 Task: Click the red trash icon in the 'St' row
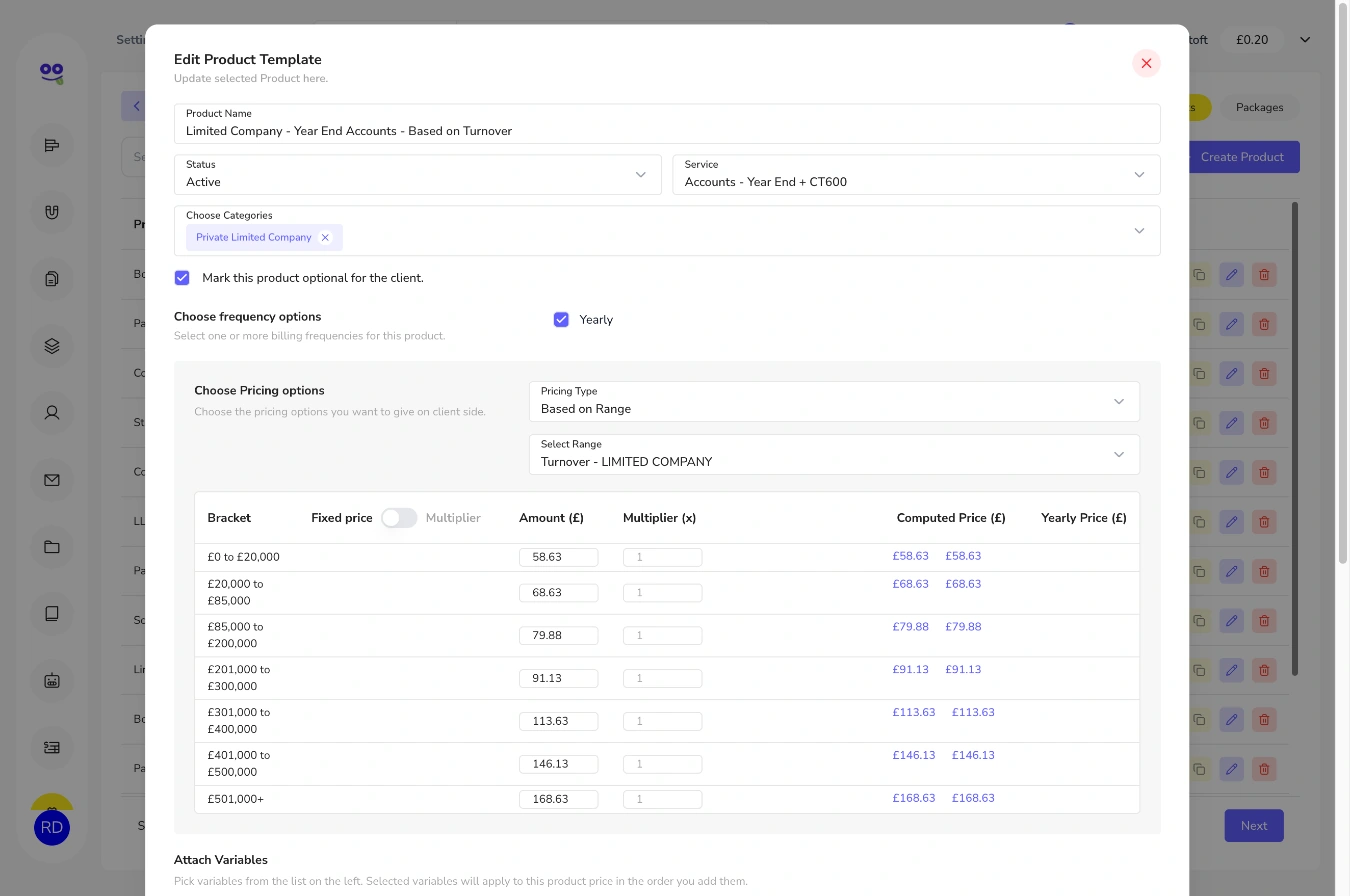[x=1264, y=423]
